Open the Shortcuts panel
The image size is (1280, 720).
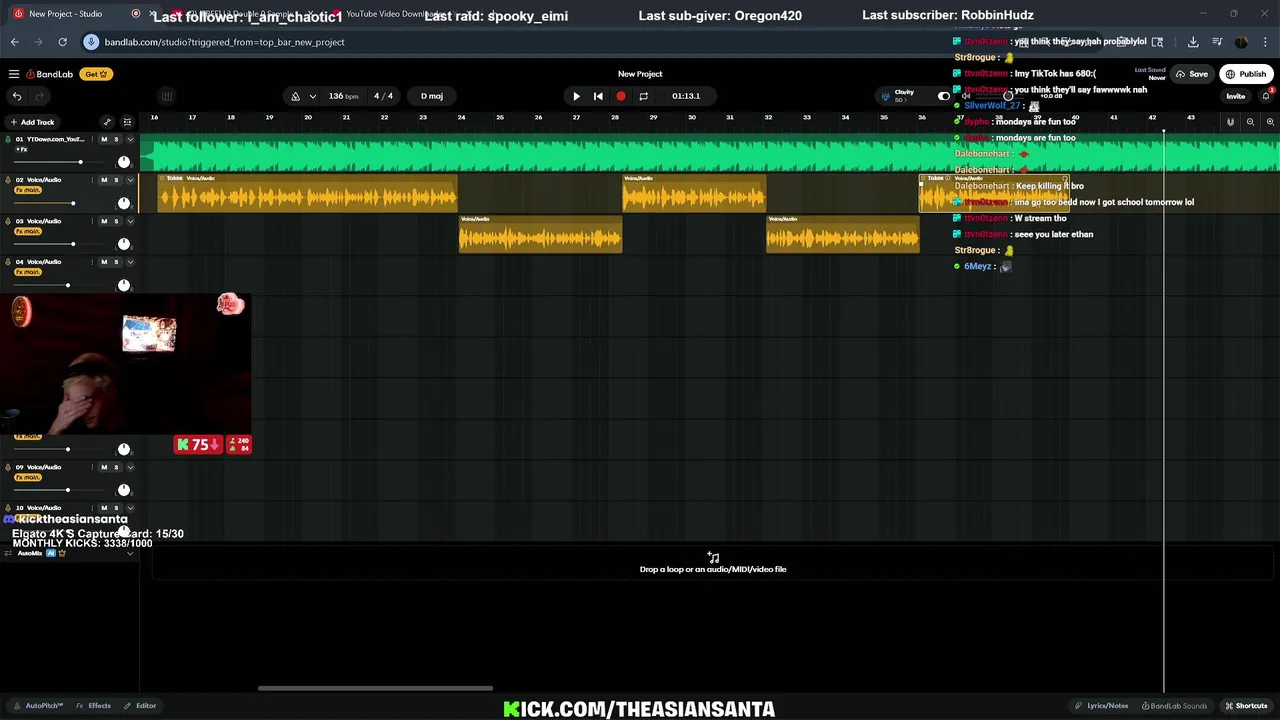1246,706
